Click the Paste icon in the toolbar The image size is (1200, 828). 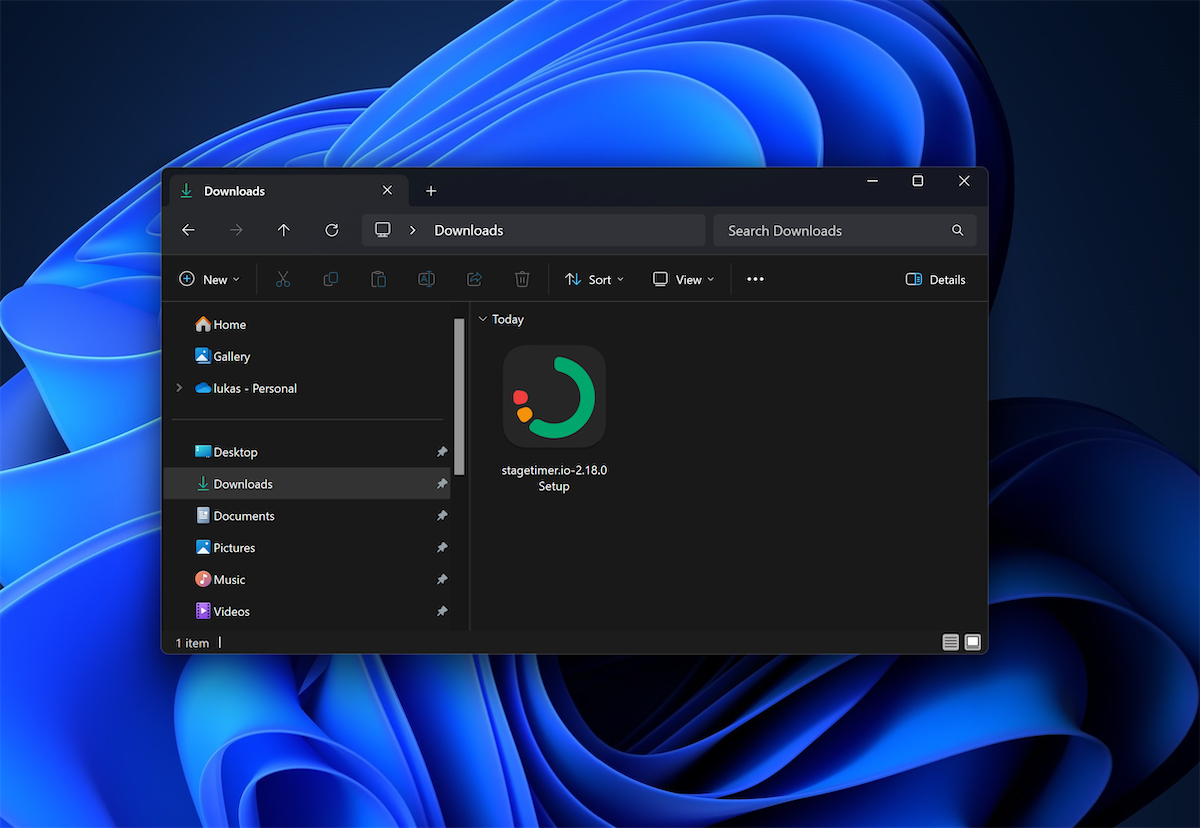pos(378,279)
